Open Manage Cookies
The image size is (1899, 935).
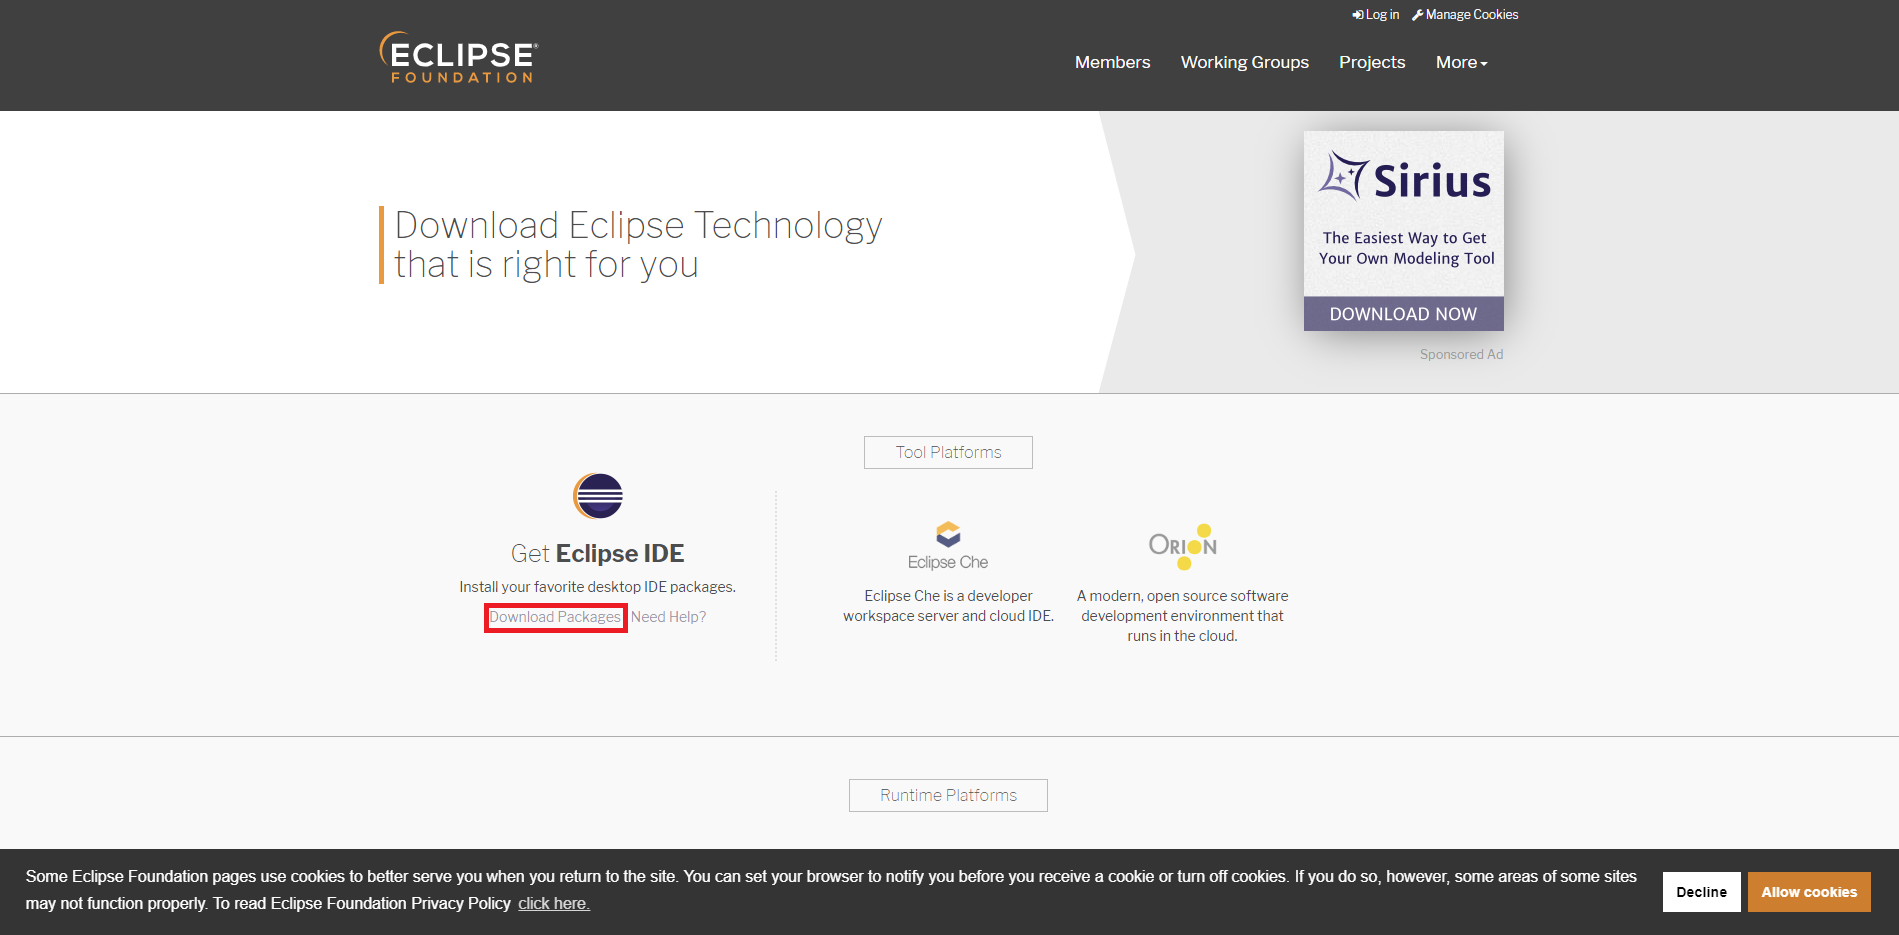point(1465,15)
